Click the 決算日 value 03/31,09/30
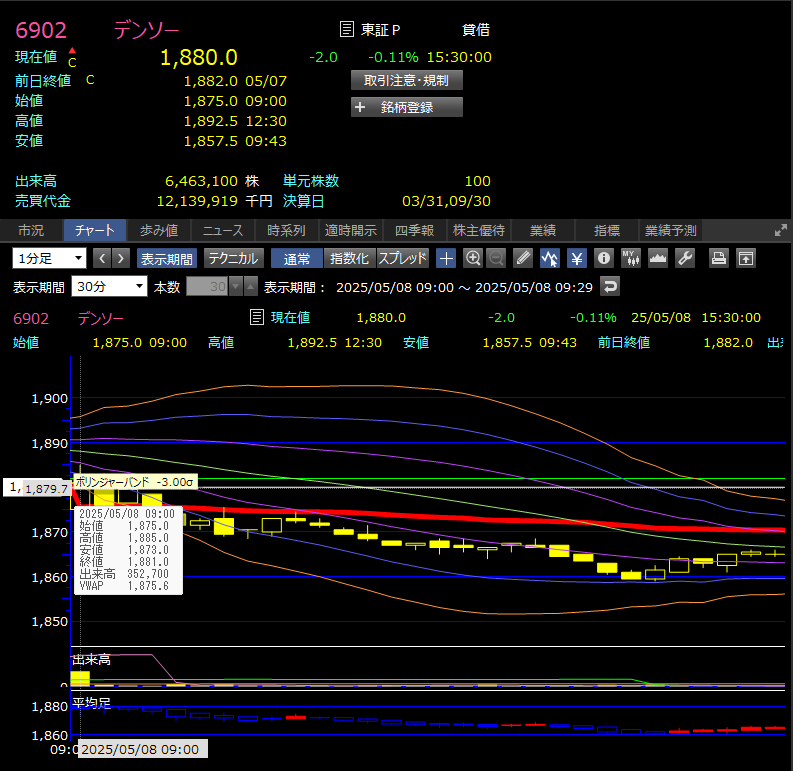The height and width of the screenshot is (771, 793). [x=446, y=201]
